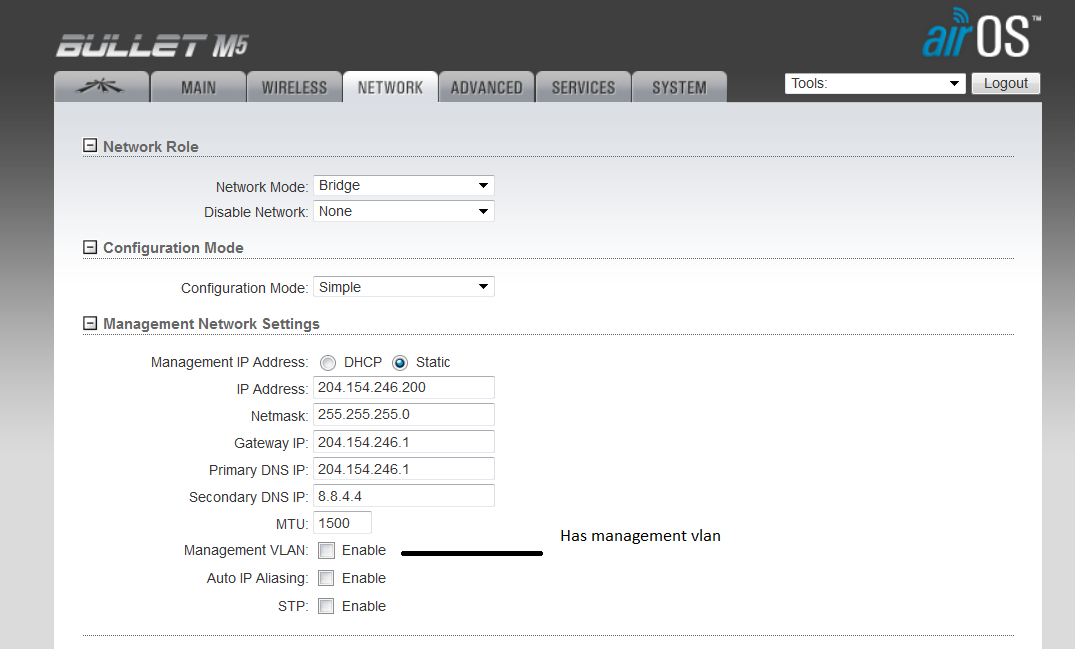Enable the STP checkbox
This screenshot has width=1075, height=649.
[326, 607]
